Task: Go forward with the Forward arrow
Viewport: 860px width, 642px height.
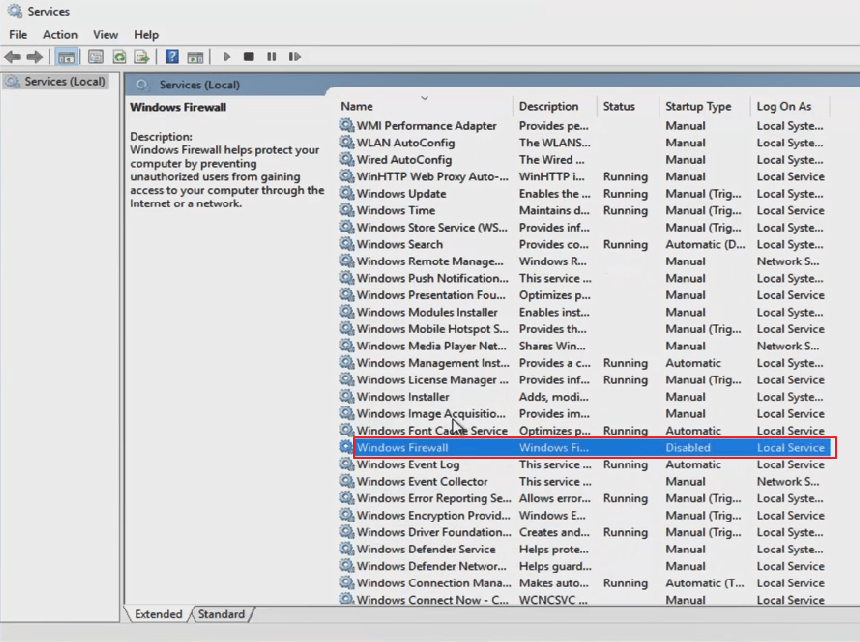Action: [35, 56]
